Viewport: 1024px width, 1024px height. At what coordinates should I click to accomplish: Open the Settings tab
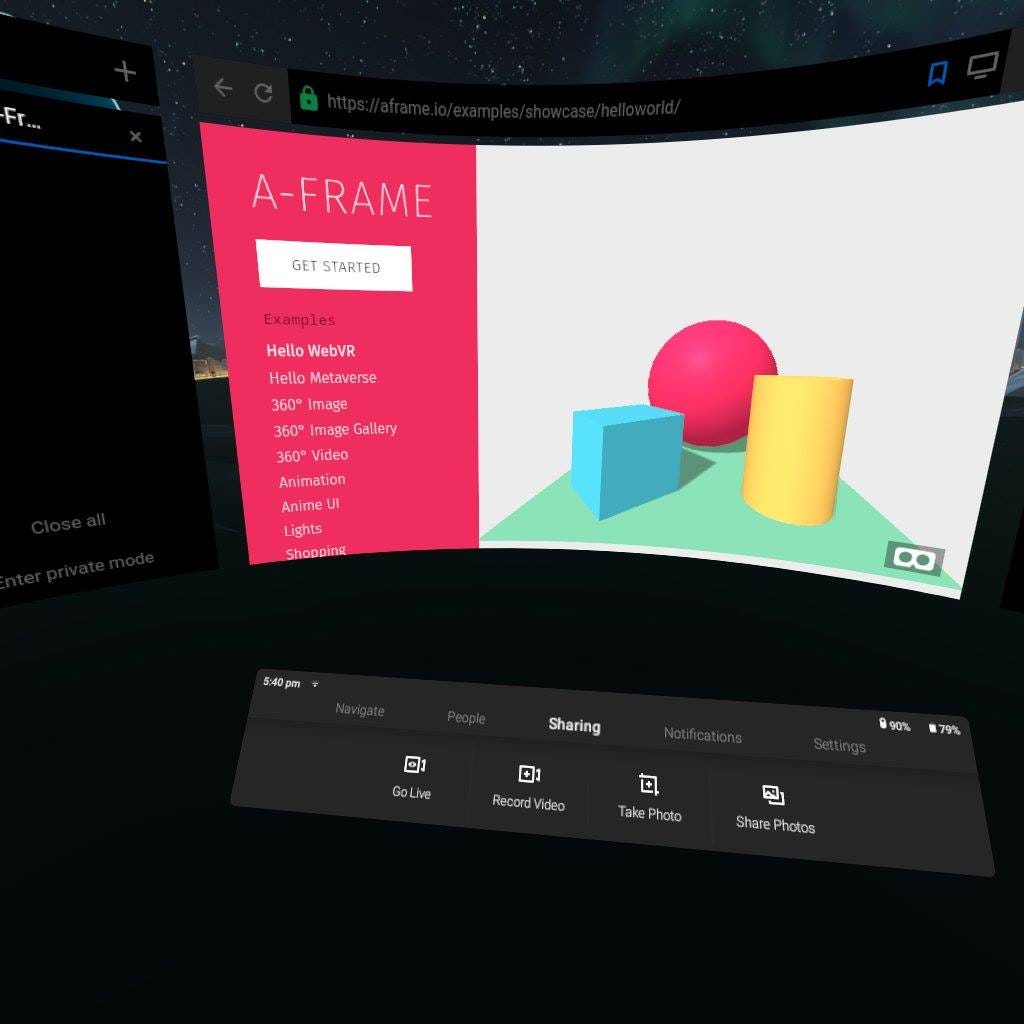coord(840,744)
